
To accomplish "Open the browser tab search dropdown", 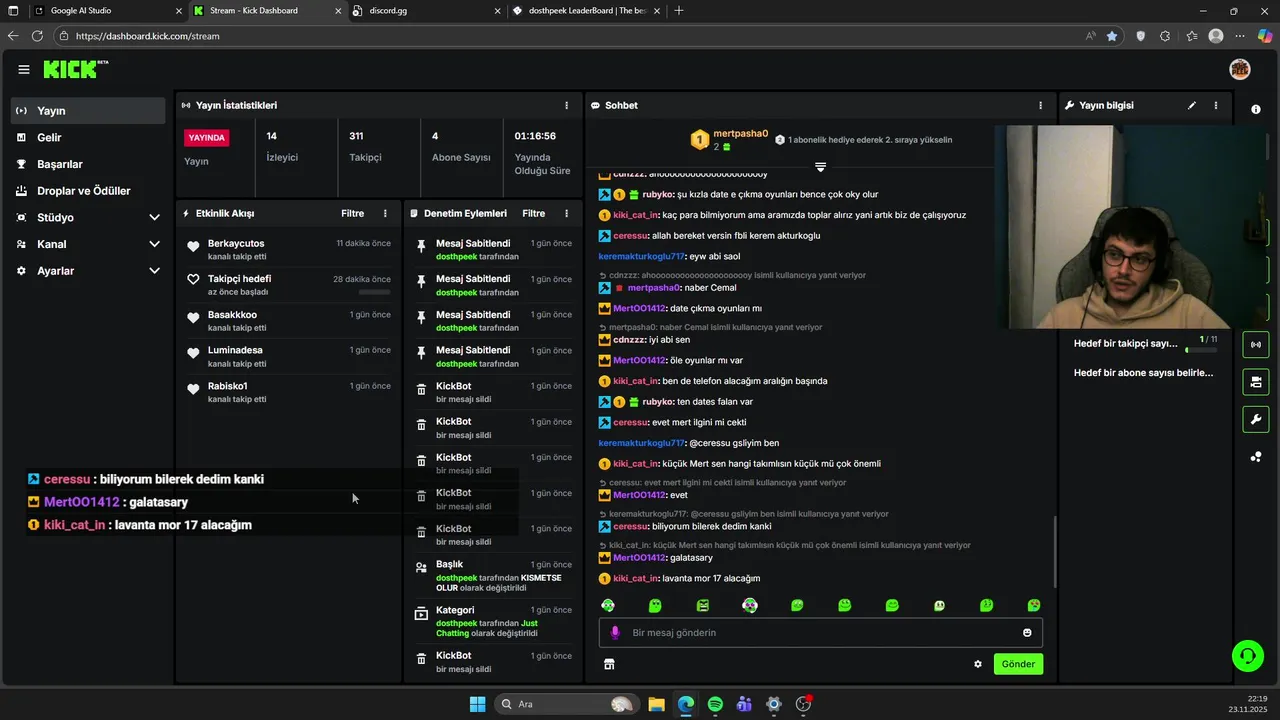I will click(13, 11).
